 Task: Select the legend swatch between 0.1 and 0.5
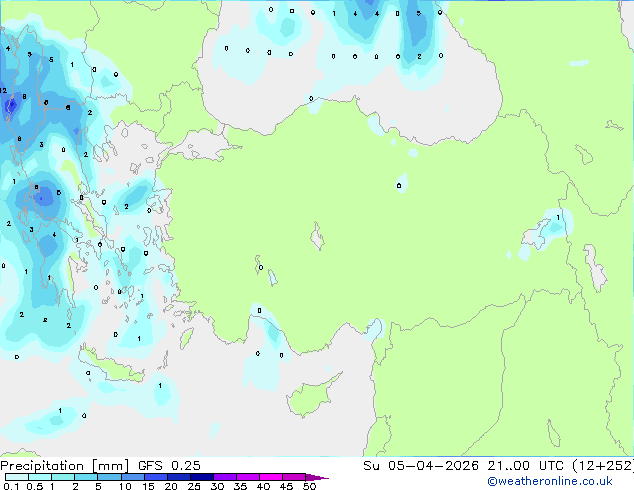[17, 477]
